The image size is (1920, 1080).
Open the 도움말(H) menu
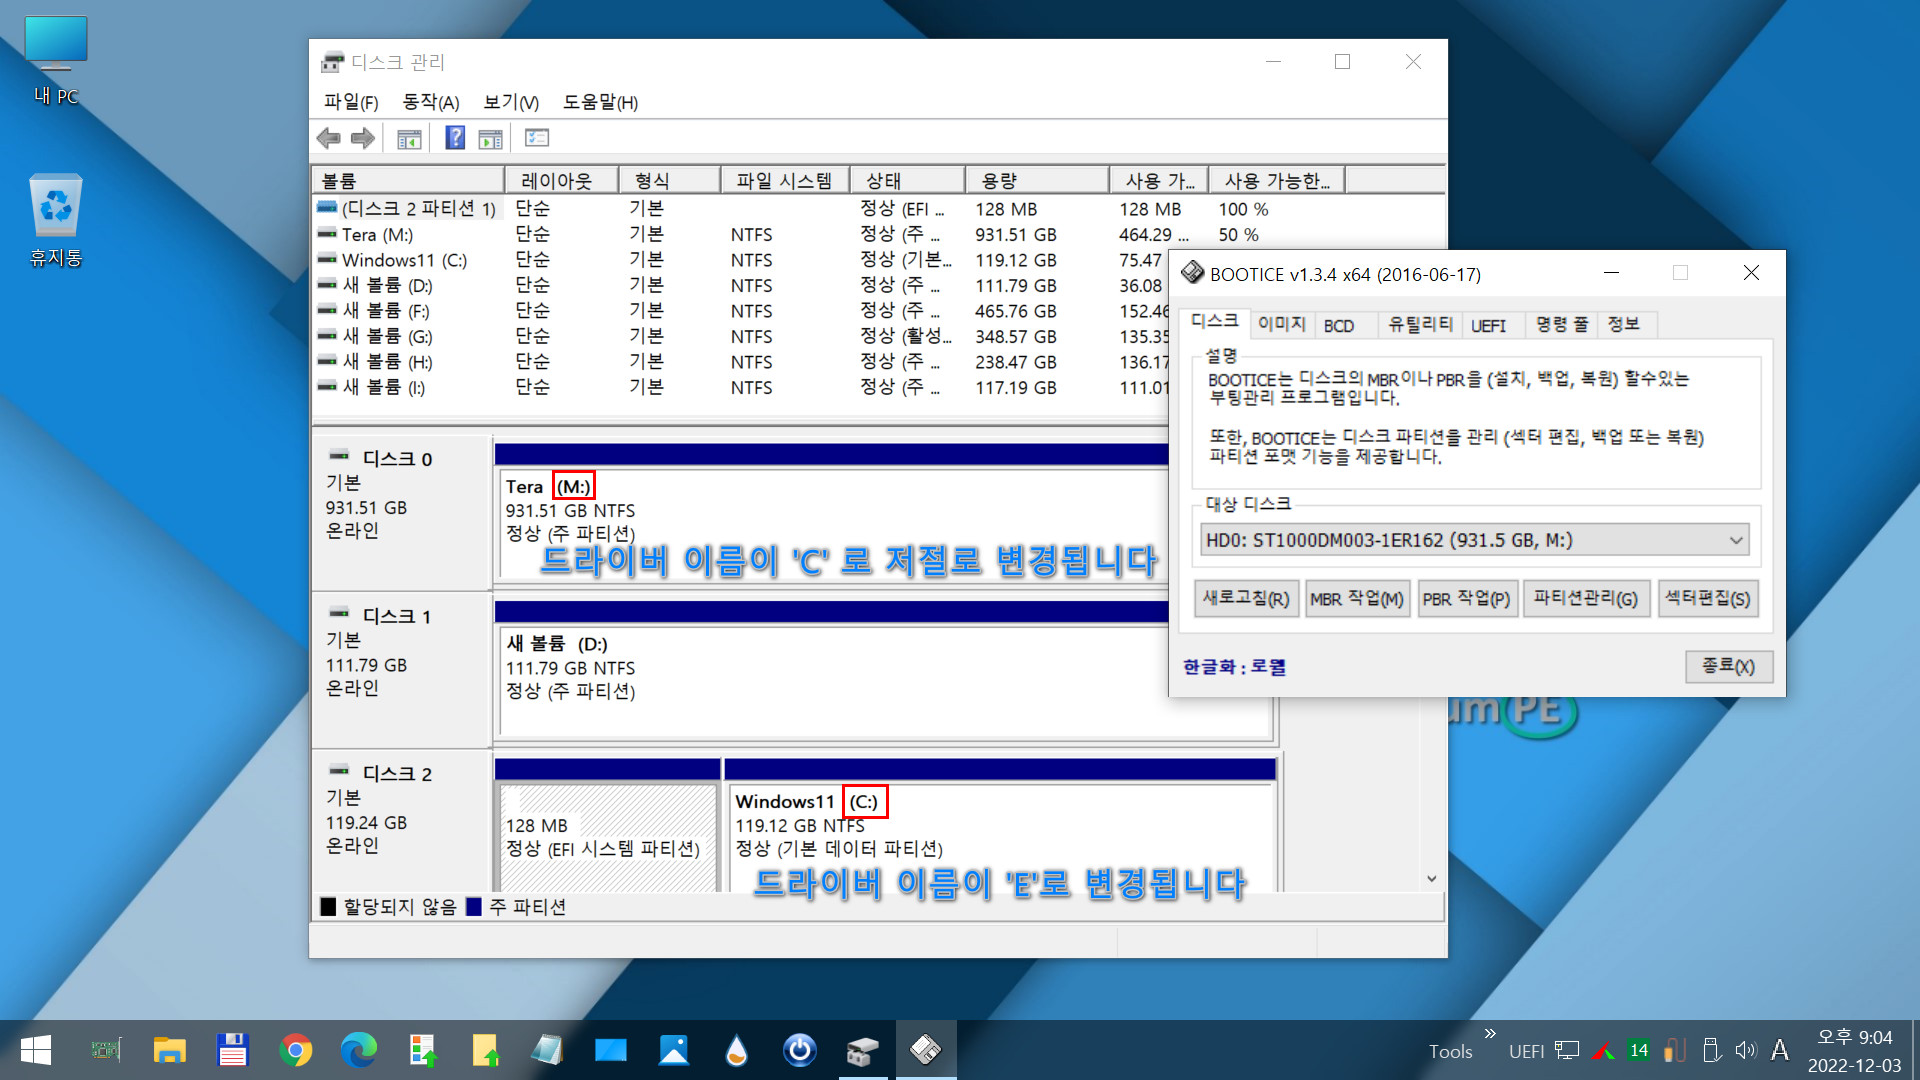point(600,102)
